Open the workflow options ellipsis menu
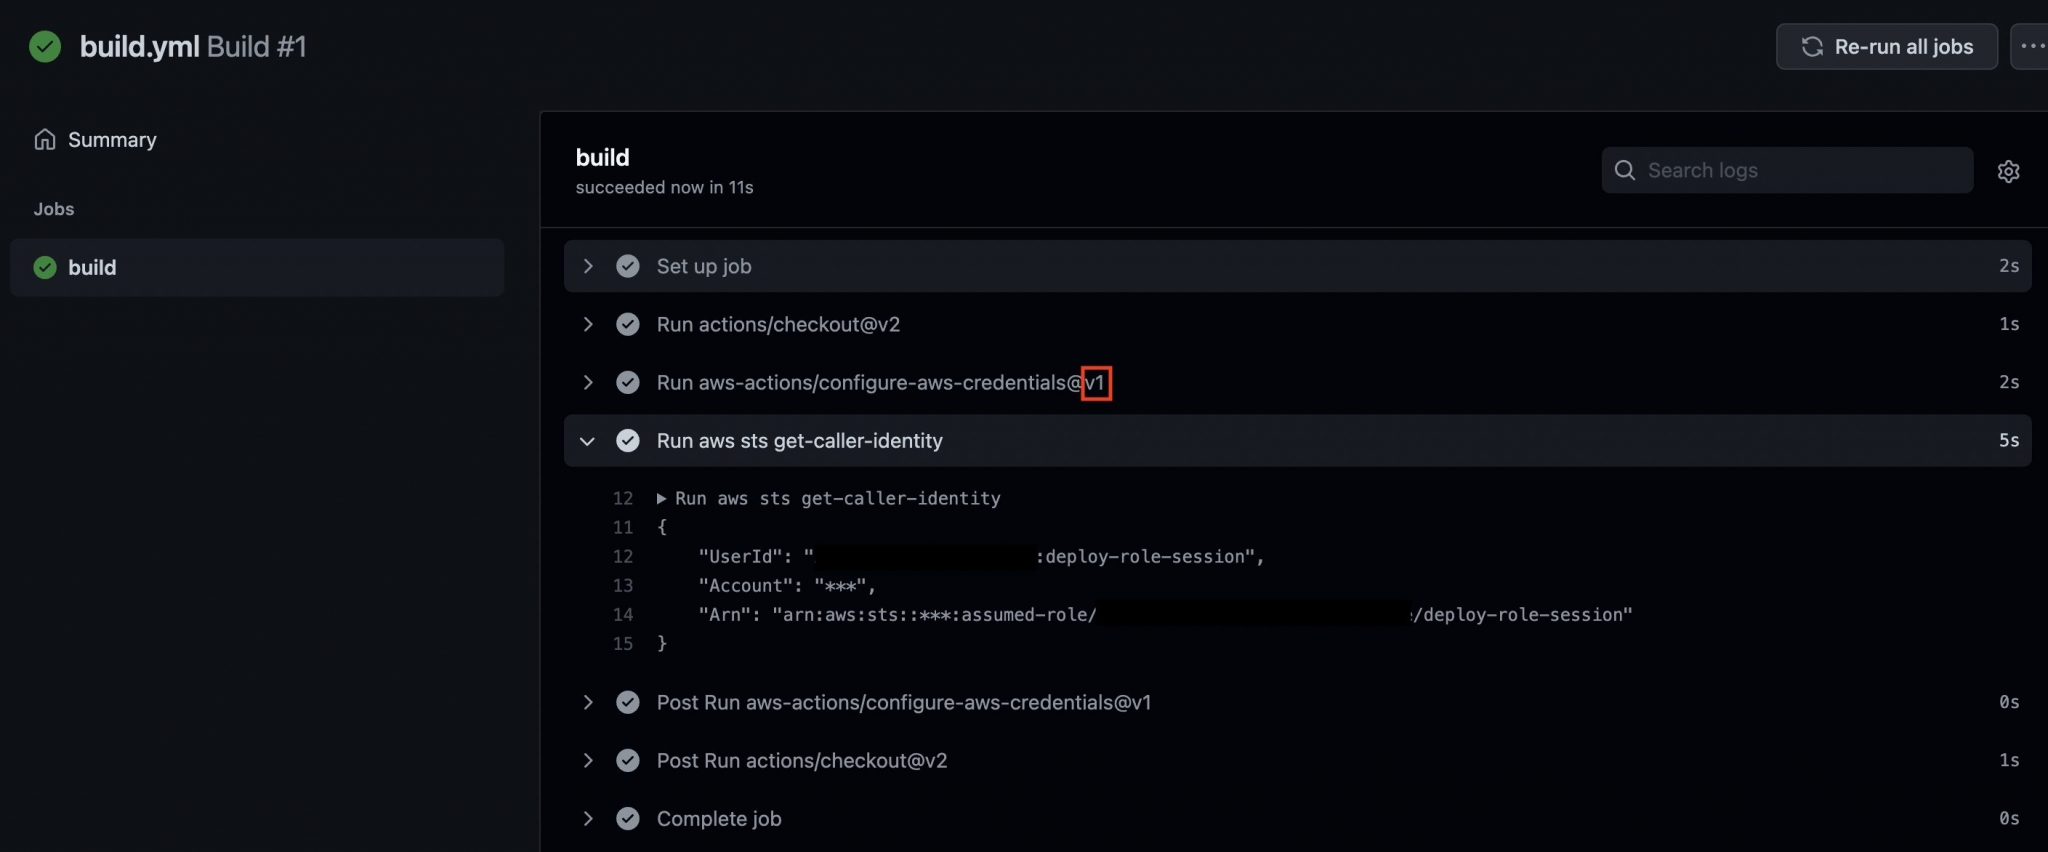The height and width of the screenshot is (852, 2048). (2032, 46)
